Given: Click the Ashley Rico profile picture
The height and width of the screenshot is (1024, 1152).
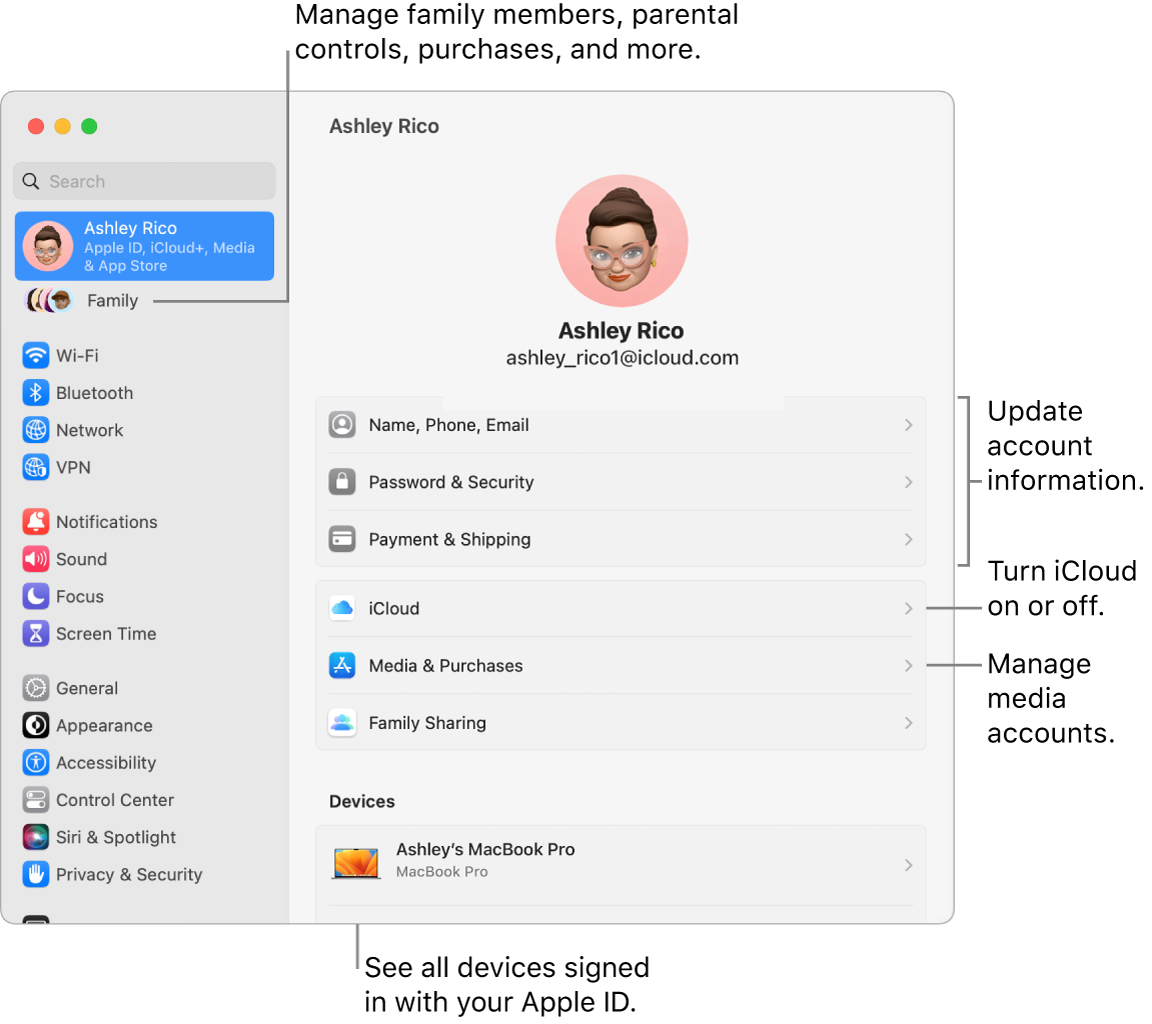Looking at the screenshot, I should click(620, 239).
